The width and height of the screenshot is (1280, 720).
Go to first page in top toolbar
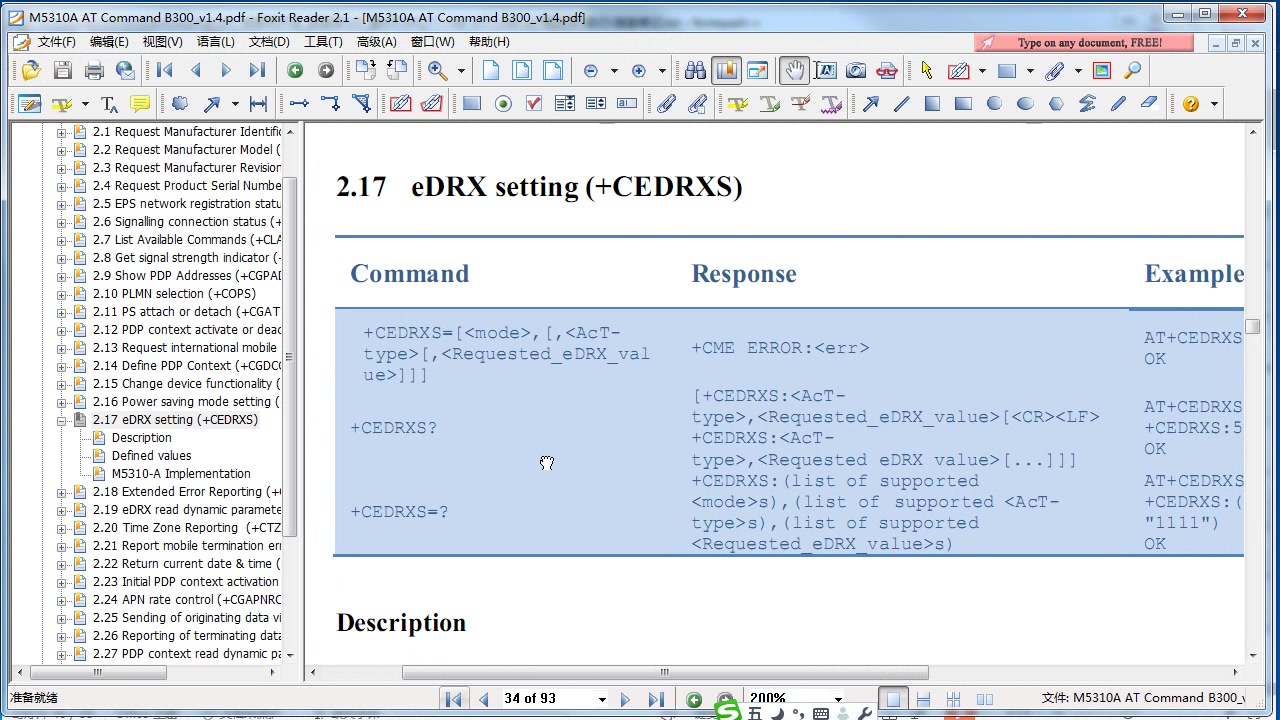(x=165, y=70)
